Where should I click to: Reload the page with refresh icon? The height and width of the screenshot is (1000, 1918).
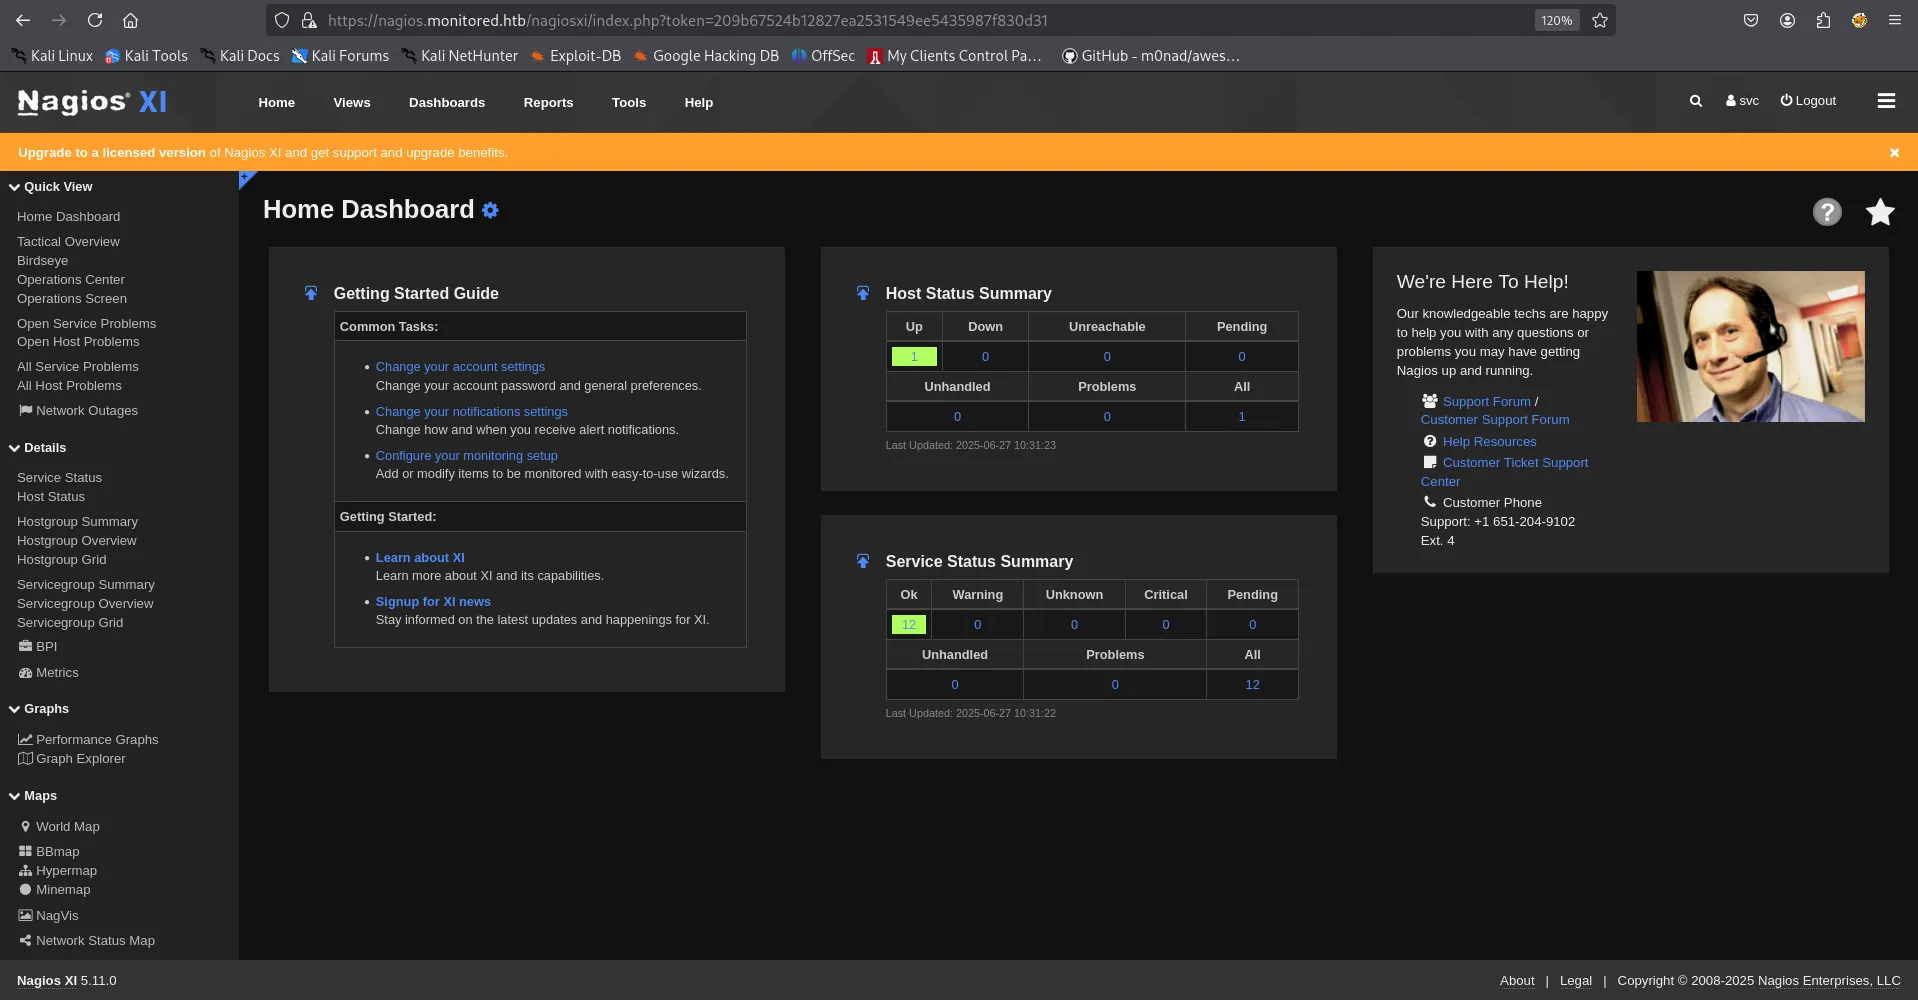point(95,20)
